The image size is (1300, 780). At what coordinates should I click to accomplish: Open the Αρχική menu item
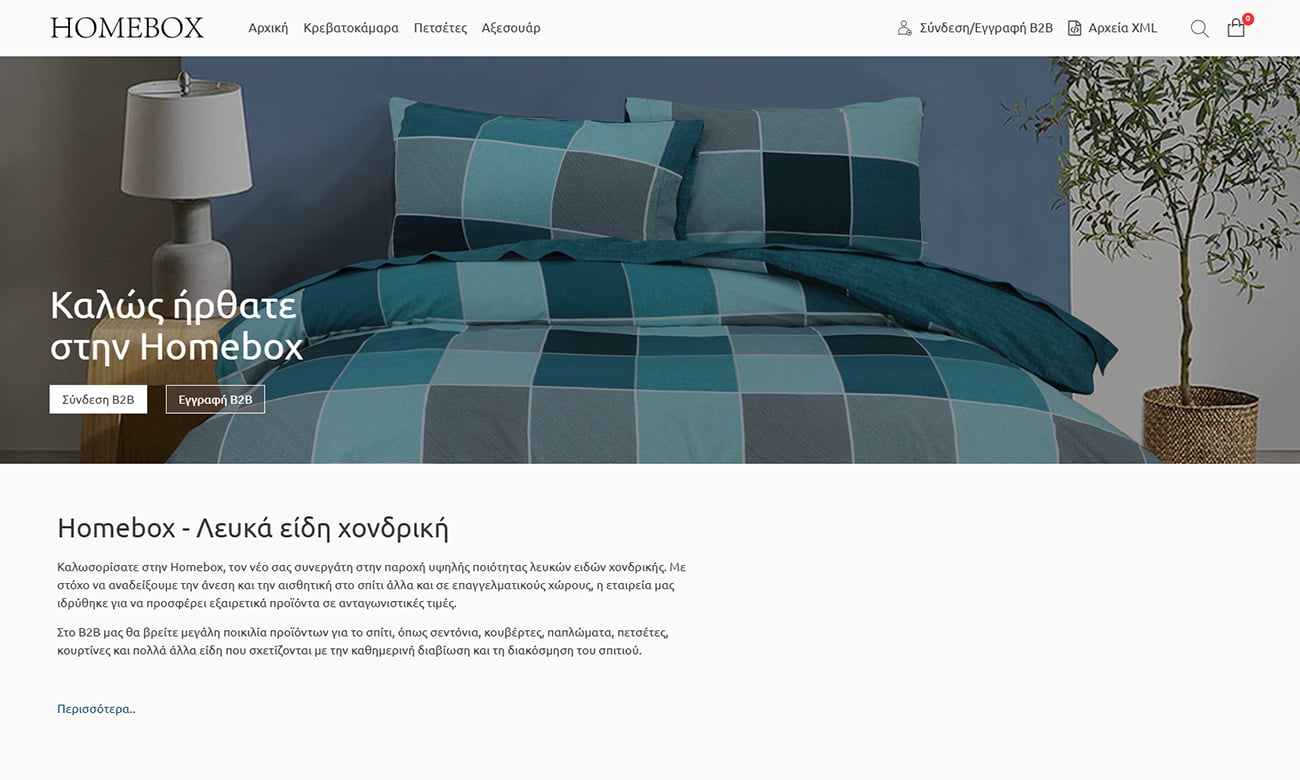[268, 28]
